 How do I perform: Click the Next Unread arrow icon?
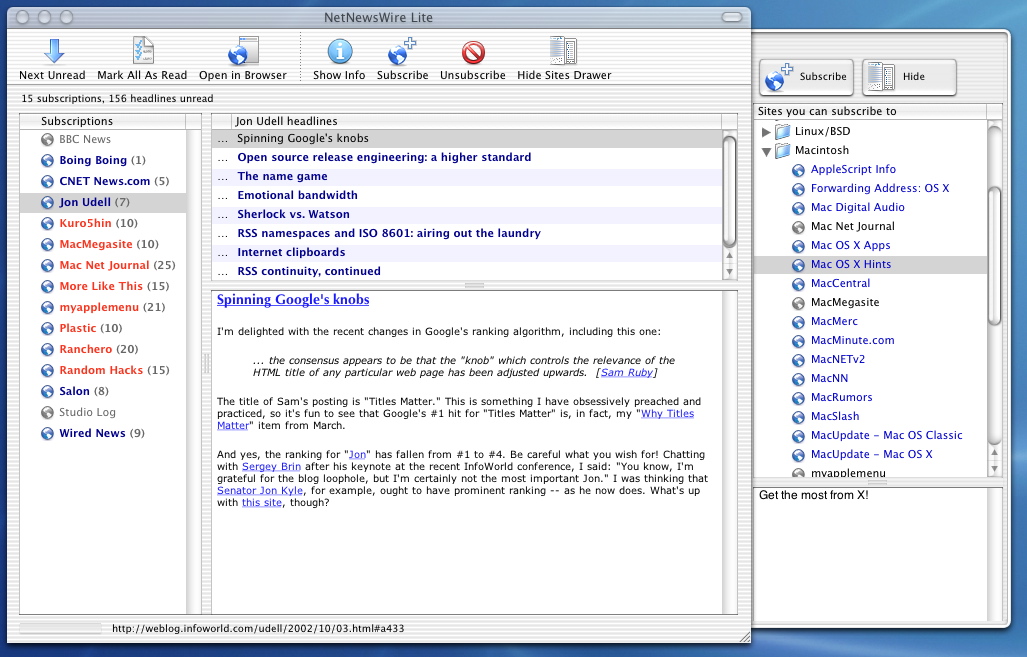pos(54,51)
